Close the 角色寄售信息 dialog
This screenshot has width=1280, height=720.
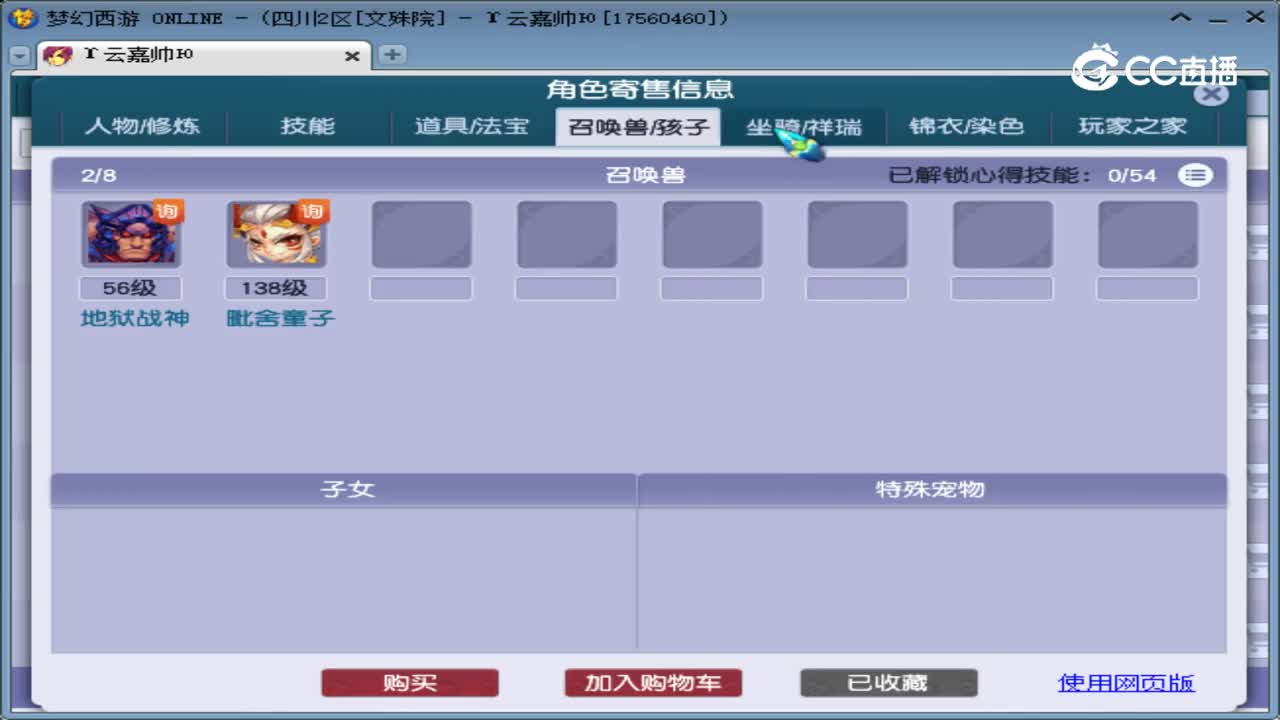1211,94
